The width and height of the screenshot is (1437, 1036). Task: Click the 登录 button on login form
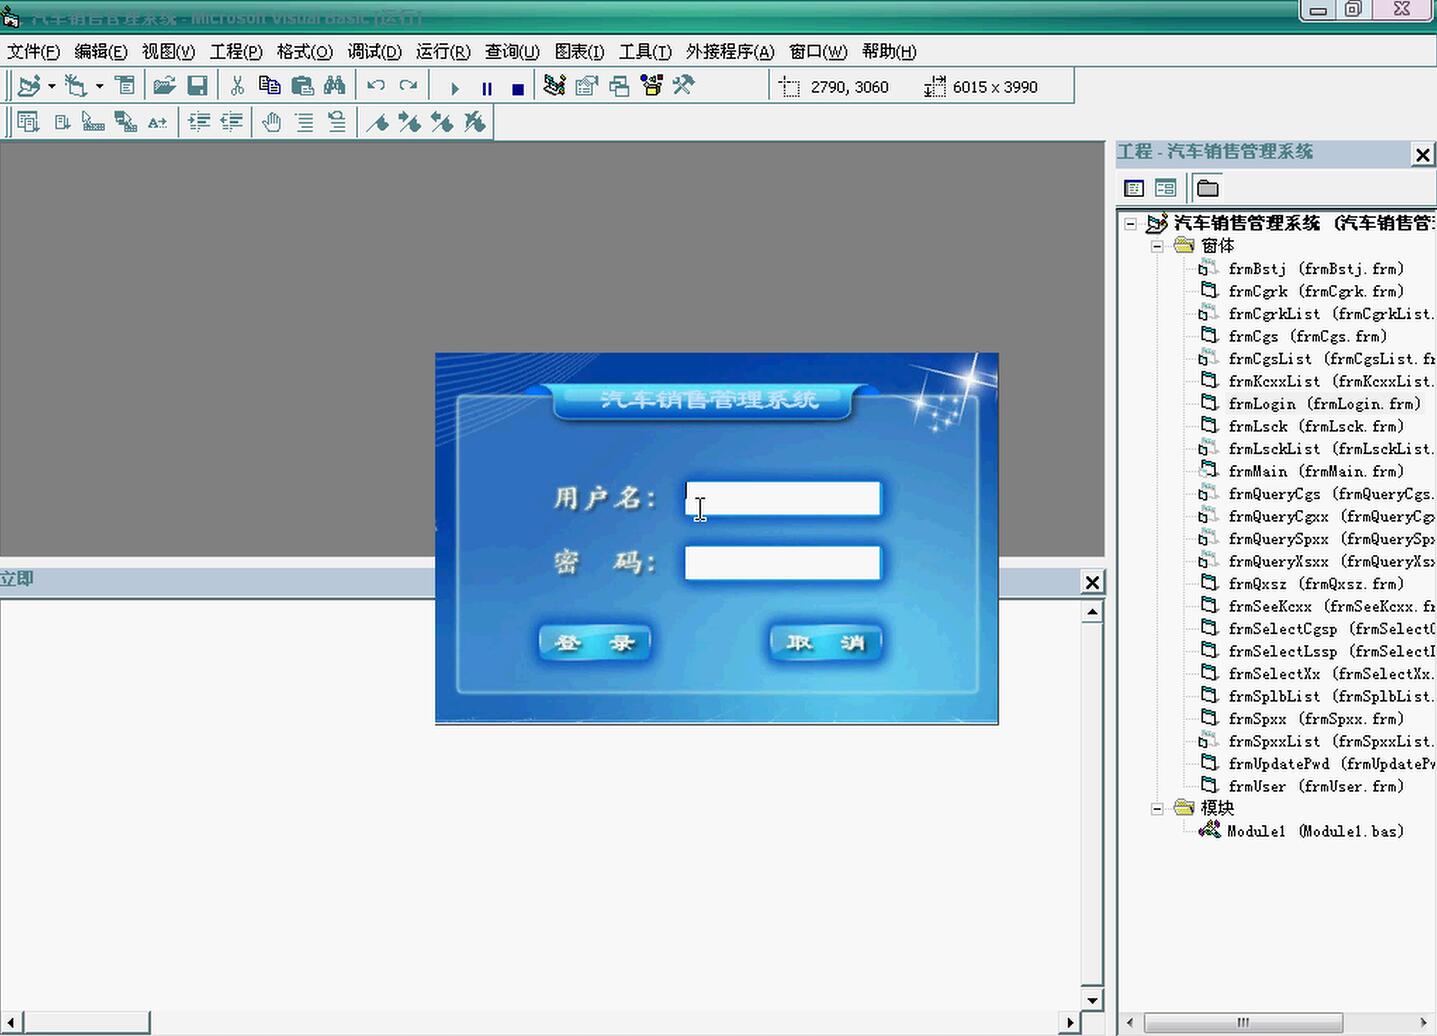point(595,643)
